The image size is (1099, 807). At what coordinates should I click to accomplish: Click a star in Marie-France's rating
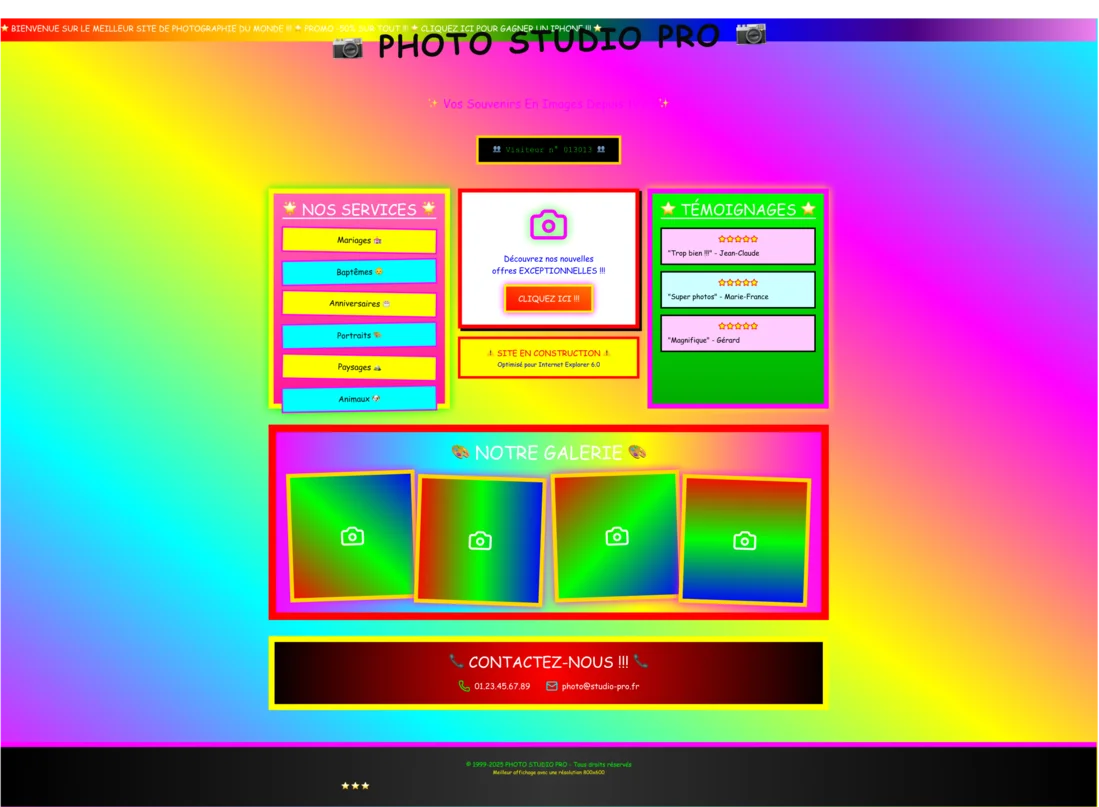pos(737,282)
